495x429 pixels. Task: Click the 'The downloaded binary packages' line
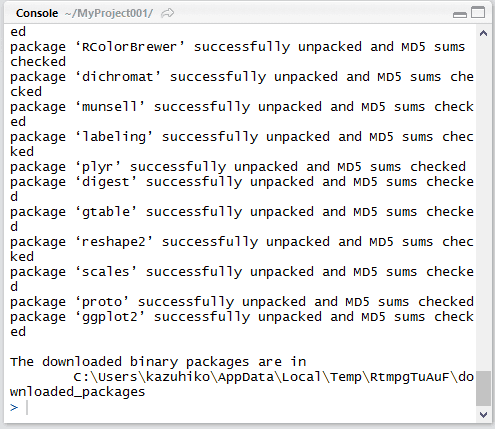pos(158,362)
